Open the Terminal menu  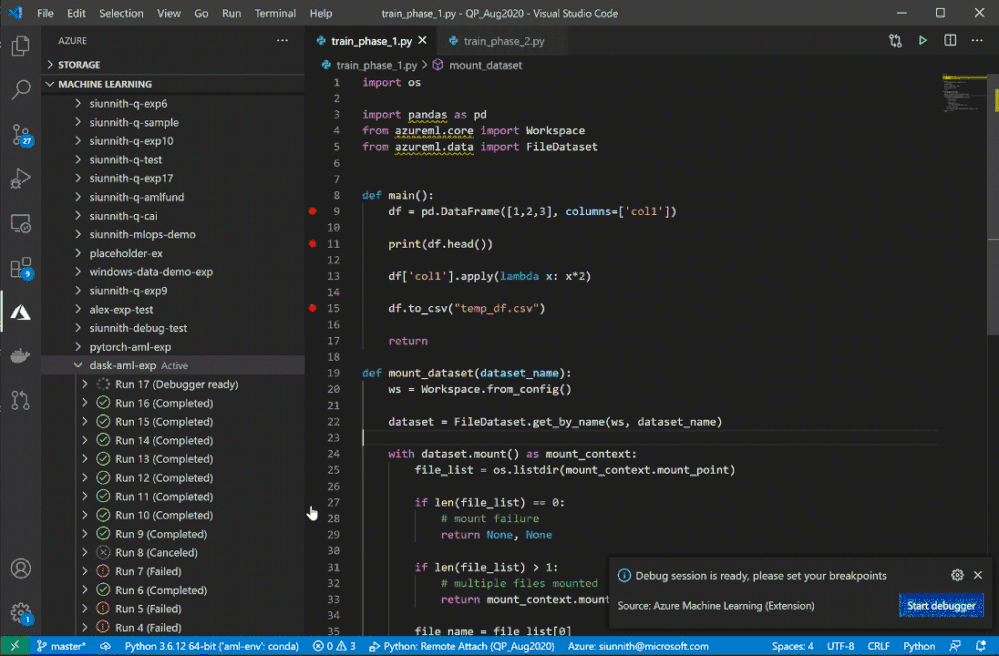(x=275, y=13)
